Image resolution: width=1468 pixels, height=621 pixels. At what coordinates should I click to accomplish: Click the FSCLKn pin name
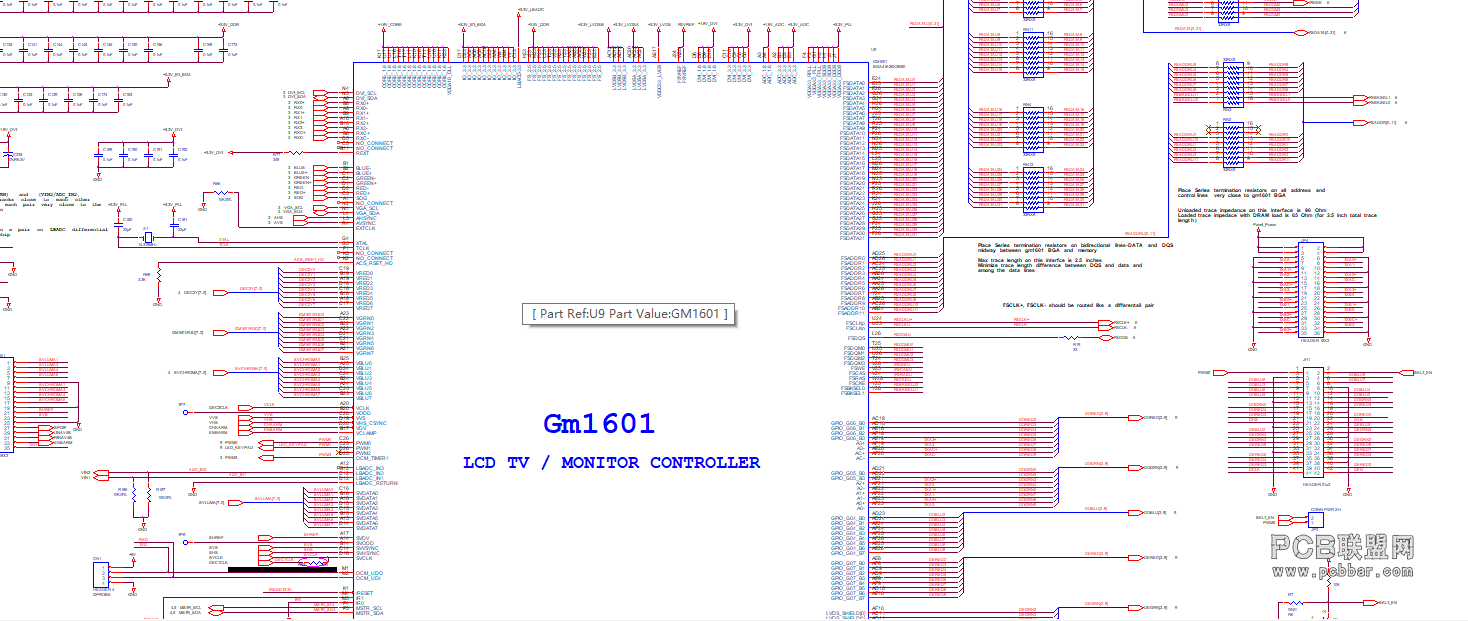click(856, 328)
